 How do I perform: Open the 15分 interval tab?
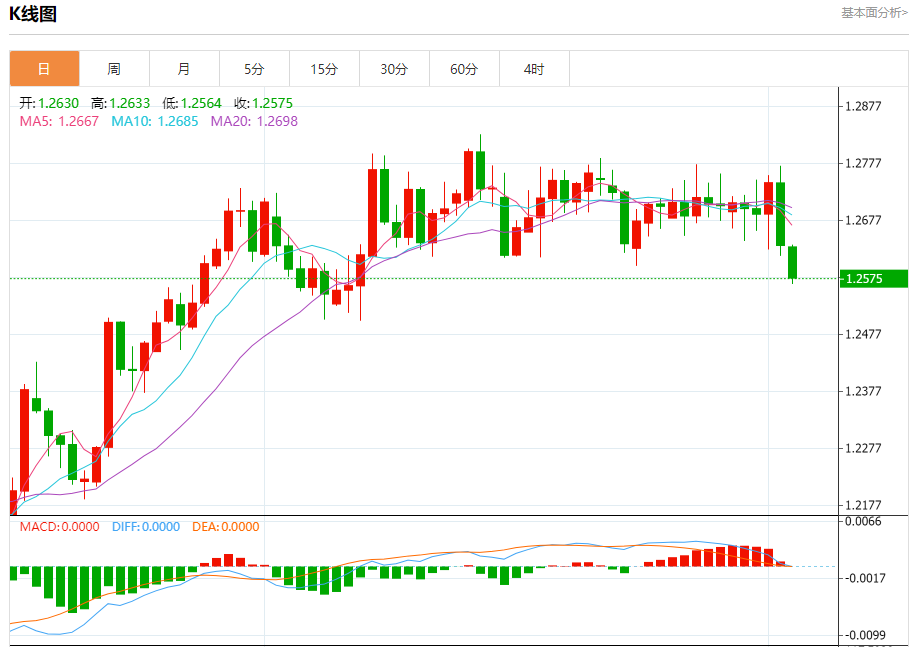(324, 69)
